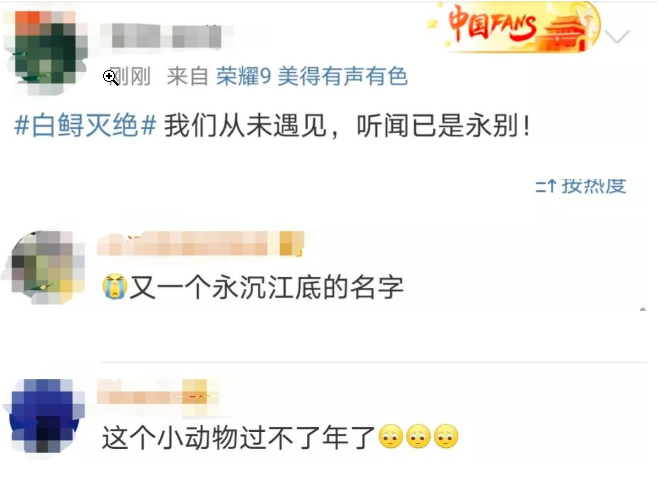Click the sort arrow icon beside 按热度
The image size is (657, 492).
coord(546,186)
